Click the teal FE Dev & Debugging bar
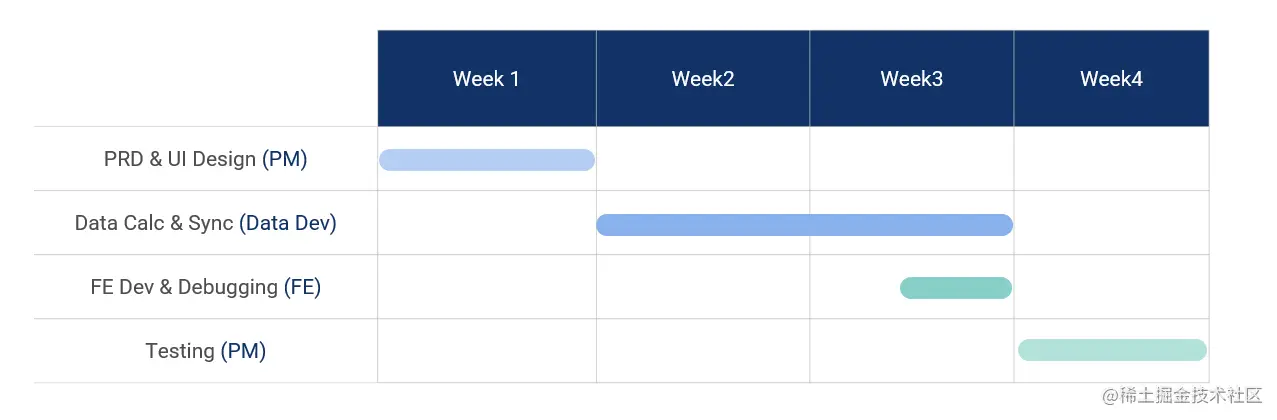Screen dimensions: 1277x420 point(956,288)
